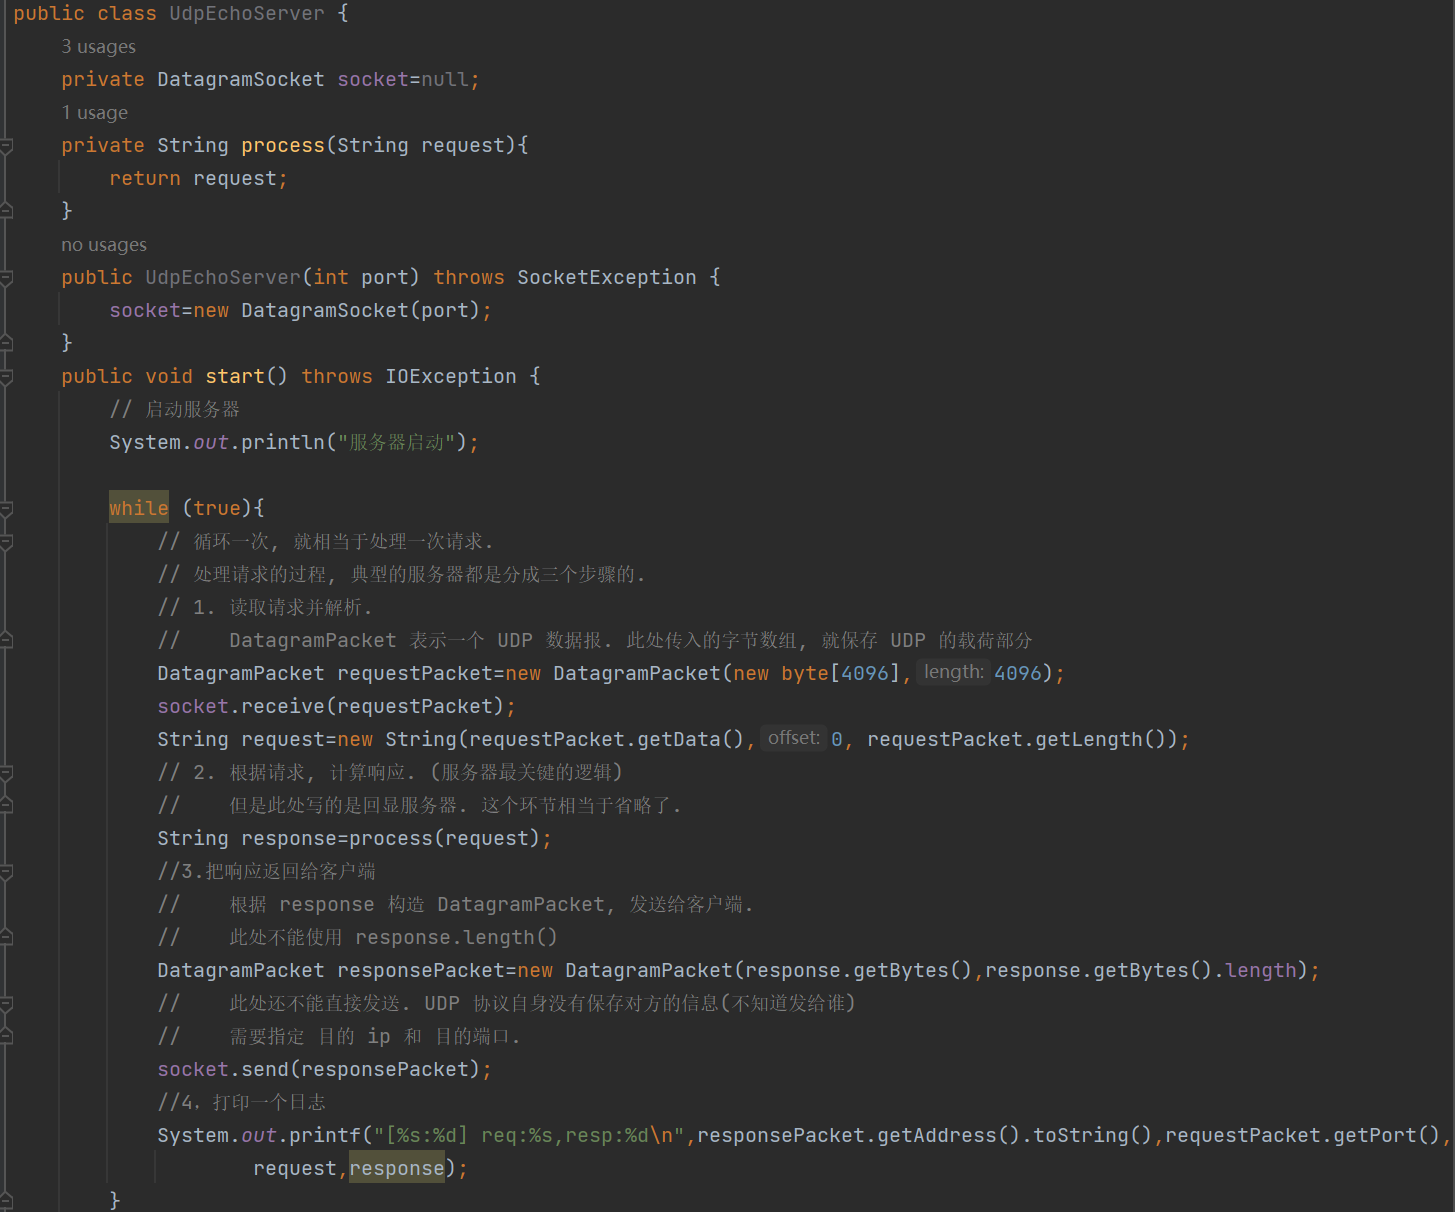This screenshot has height=1212, width=1455.
Task: Click method name 'start' in declaration
Action: [x=235, y=377]
